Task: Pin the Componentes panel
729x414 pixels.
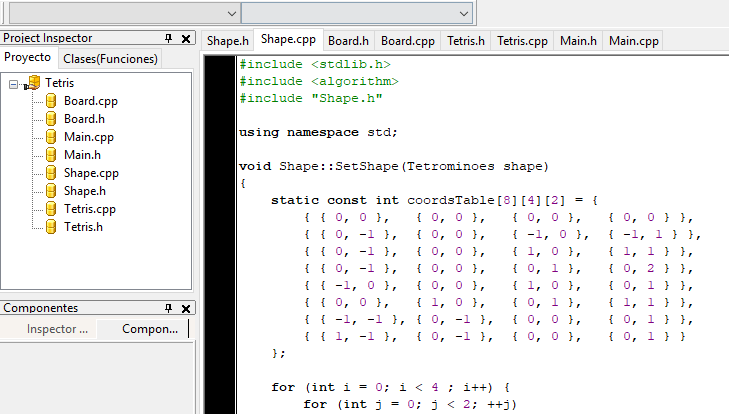Action: tap(168, 308)
